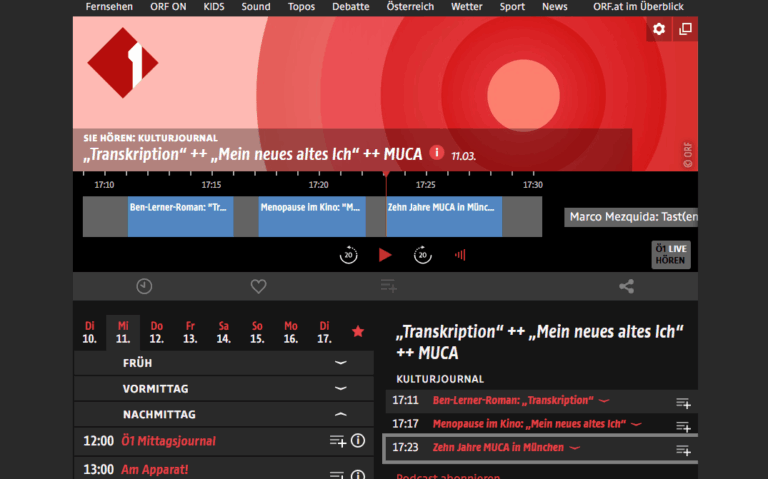The width and height of the screenshot is (768, 479).
Task: Click the Menopause im Kino timeline segment
Action: click(312, 216)
